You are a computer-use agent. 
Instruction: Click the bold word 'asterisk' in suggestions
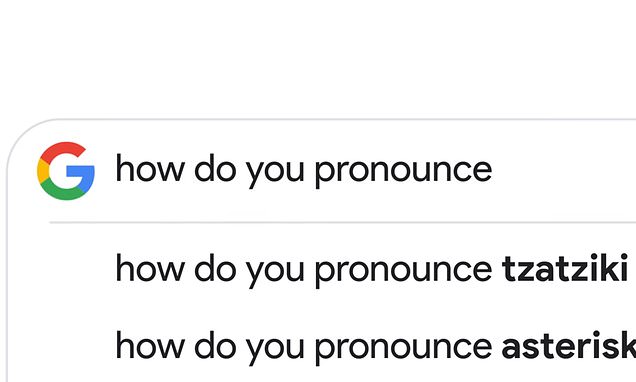tap(569, 345)
